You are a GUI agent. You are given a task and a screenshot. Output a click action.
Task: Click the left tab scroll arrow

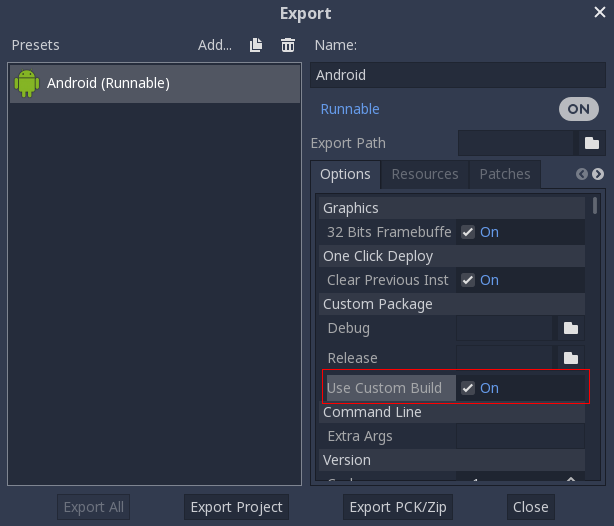pos(581,174)
